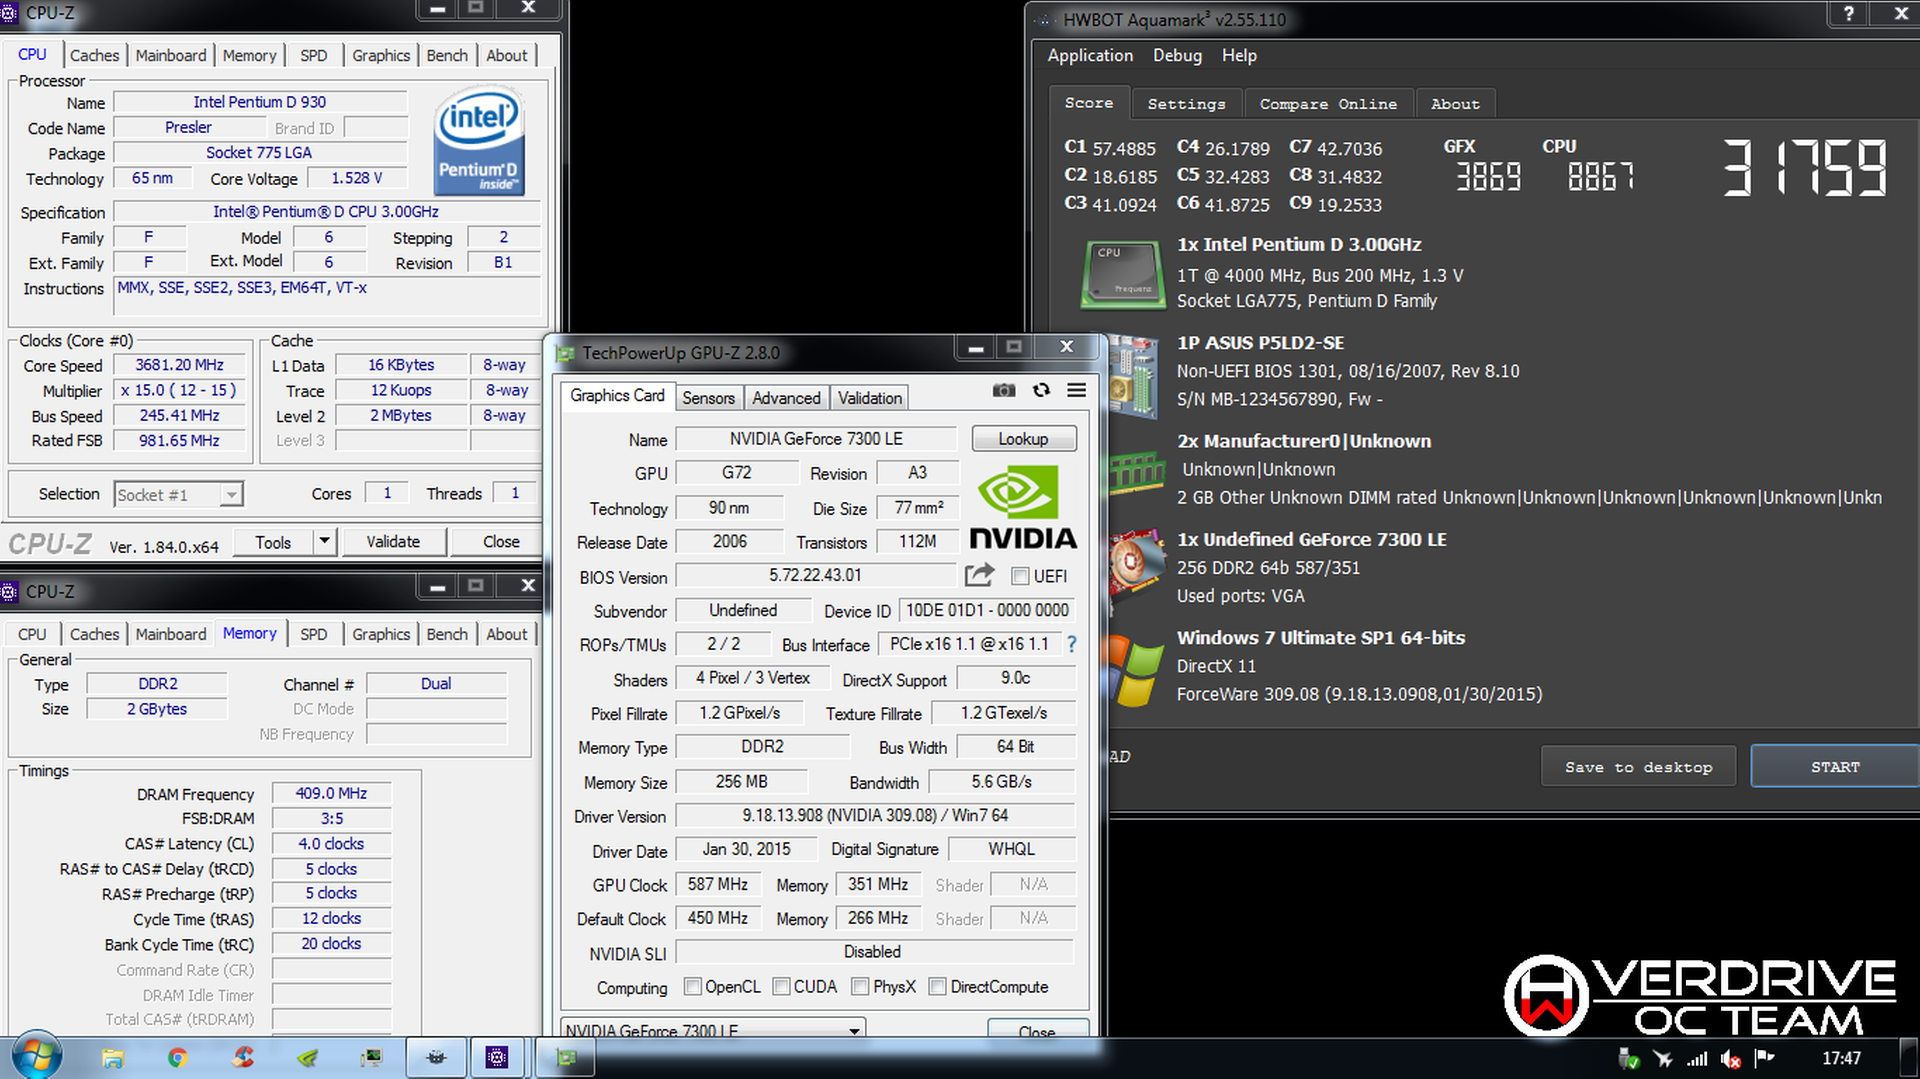This screenshot has height=1079, width=1920.
Task: Click the BIOS version share/export icon
Action: click(x=980, y=575)
